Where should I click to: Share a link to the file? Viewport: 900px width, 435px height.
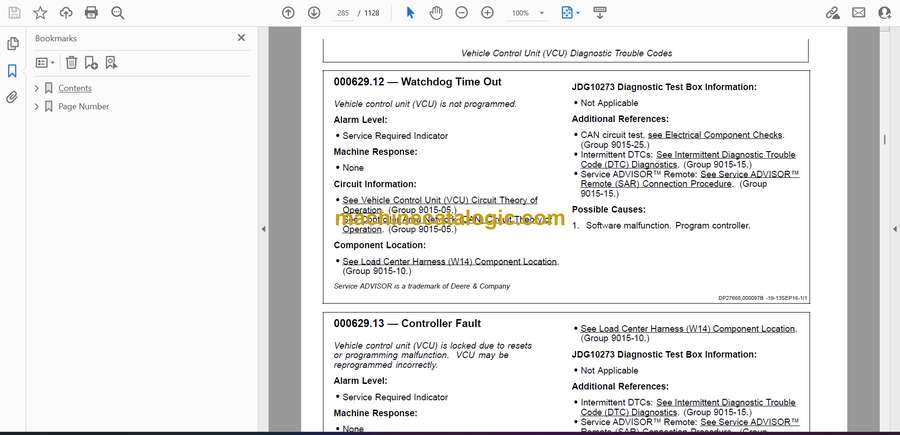(833, 13)
